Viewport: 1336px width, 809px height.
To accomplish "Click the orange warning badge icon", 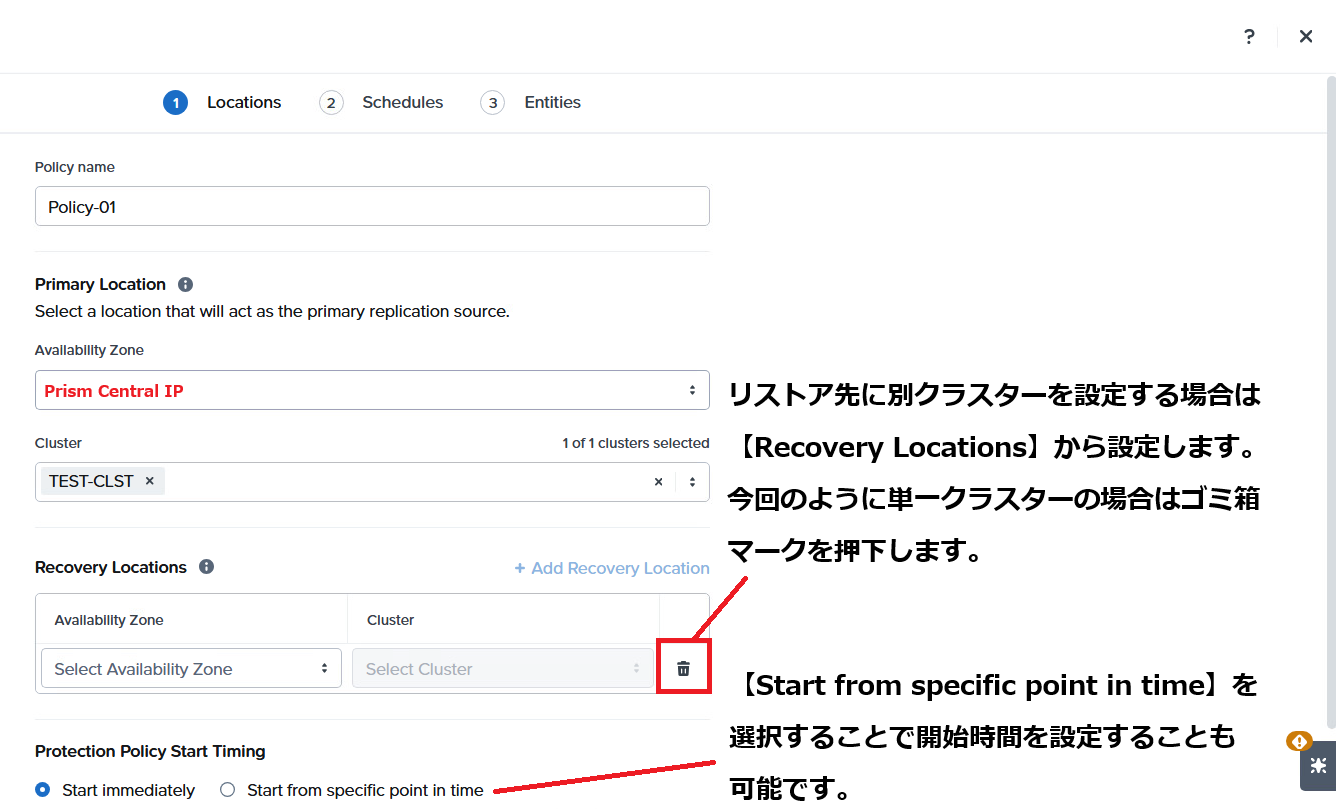I will (x=1298, y=742).
